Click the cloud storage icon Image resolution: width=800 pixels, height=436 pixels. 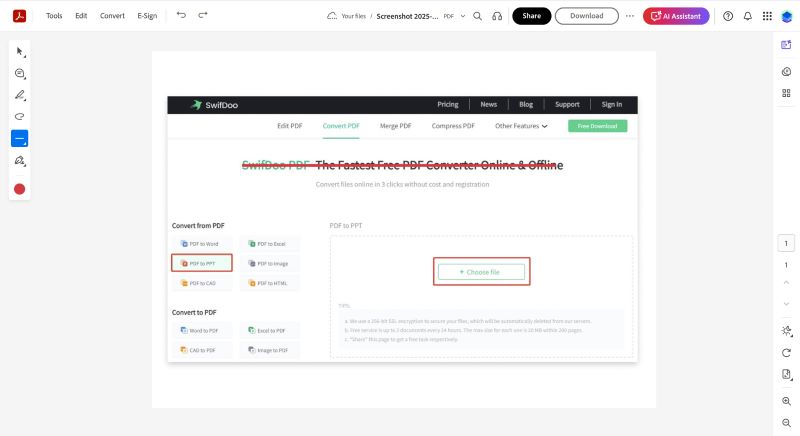click(x=332, y=16)
